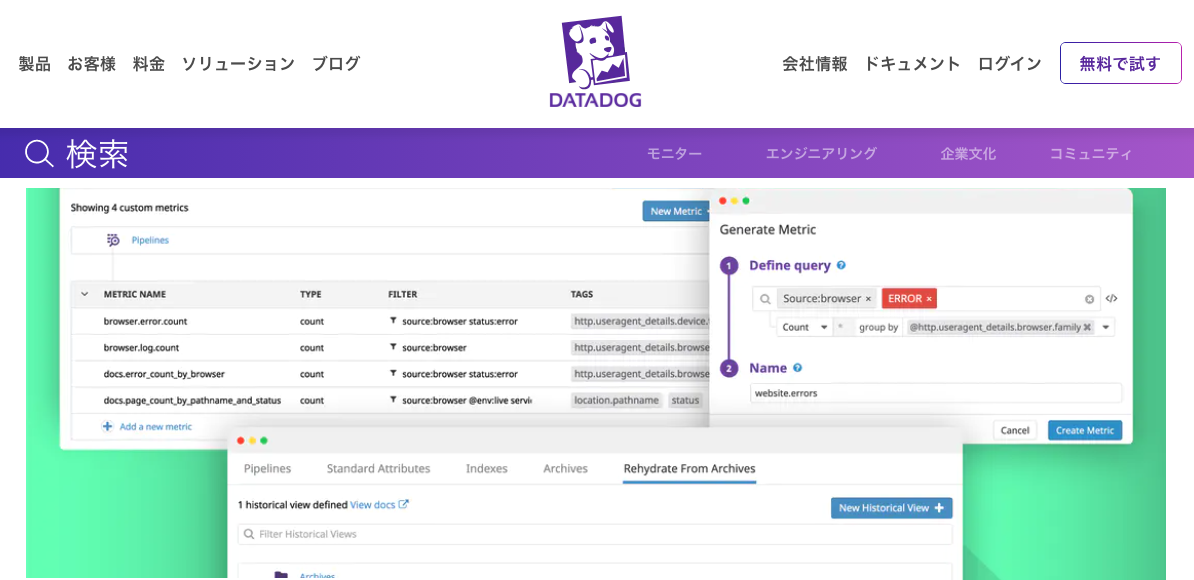Select 企業文化 blog category

coord(968,154)
